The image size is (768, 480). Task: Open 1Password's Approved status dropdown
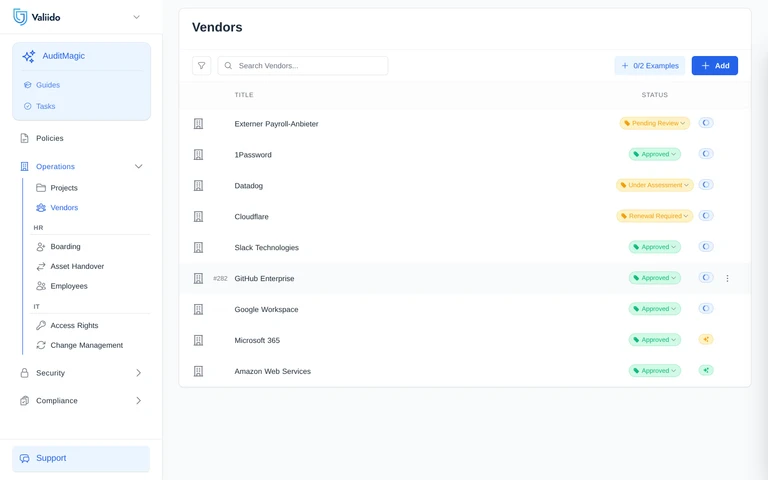click(655, 154)
